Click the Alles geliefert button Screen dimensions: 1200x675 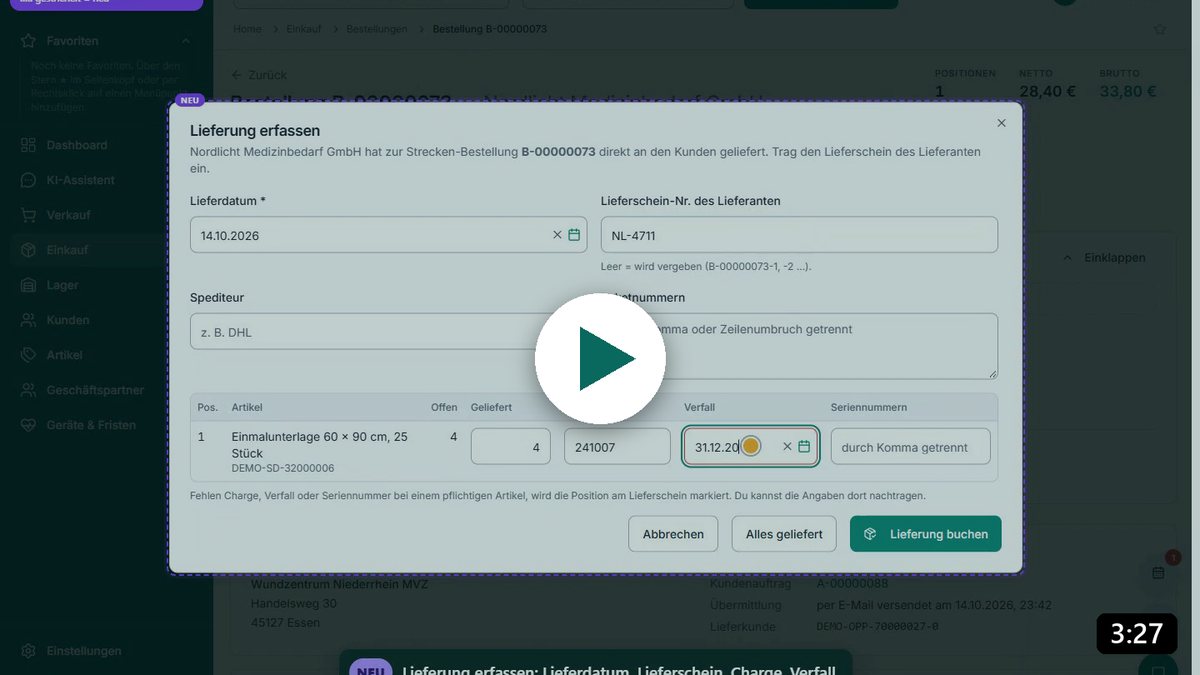(784, 534)
